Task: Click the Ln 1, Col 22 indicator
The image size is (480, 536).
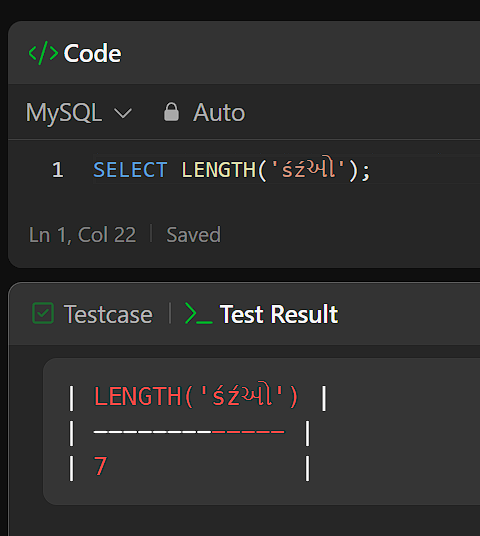Action: click(82, 235)
